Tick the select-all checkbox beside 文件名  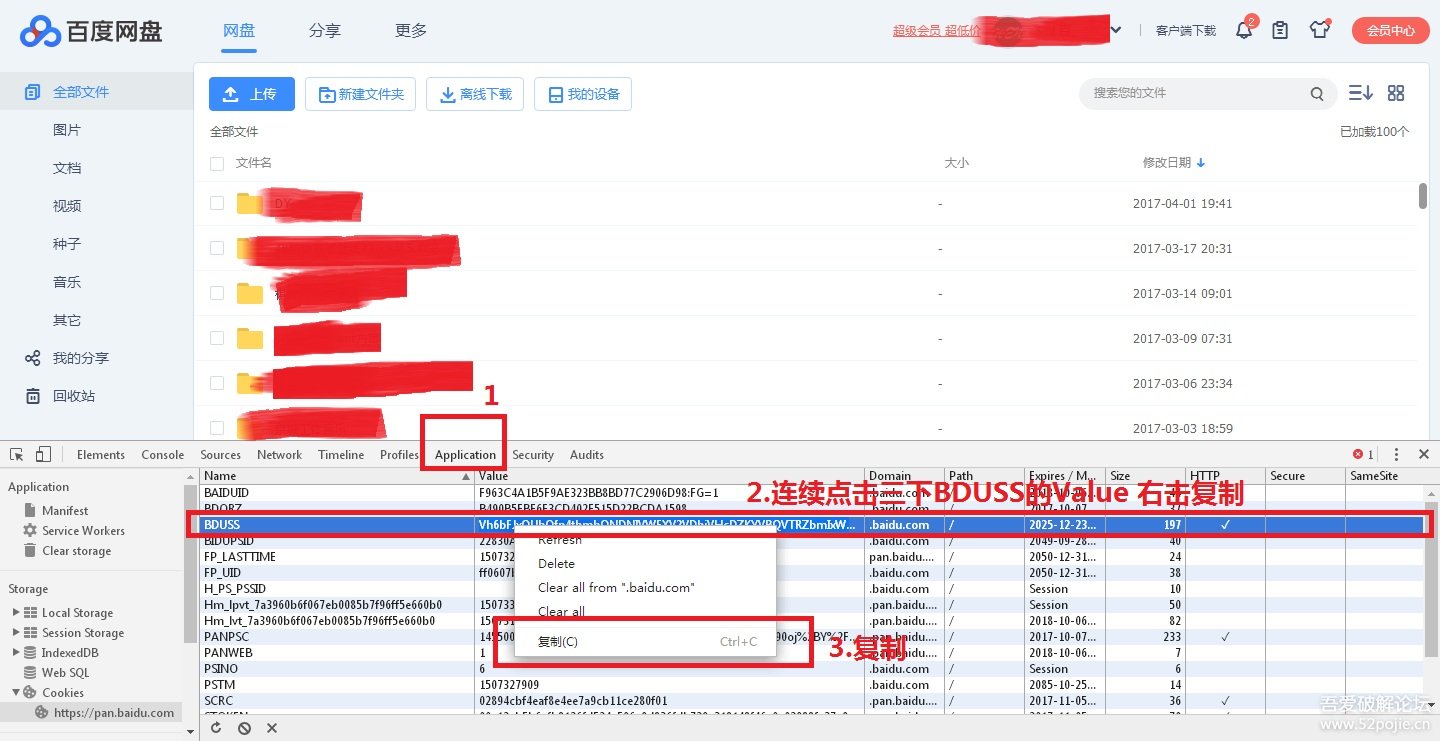coord(217,163)
